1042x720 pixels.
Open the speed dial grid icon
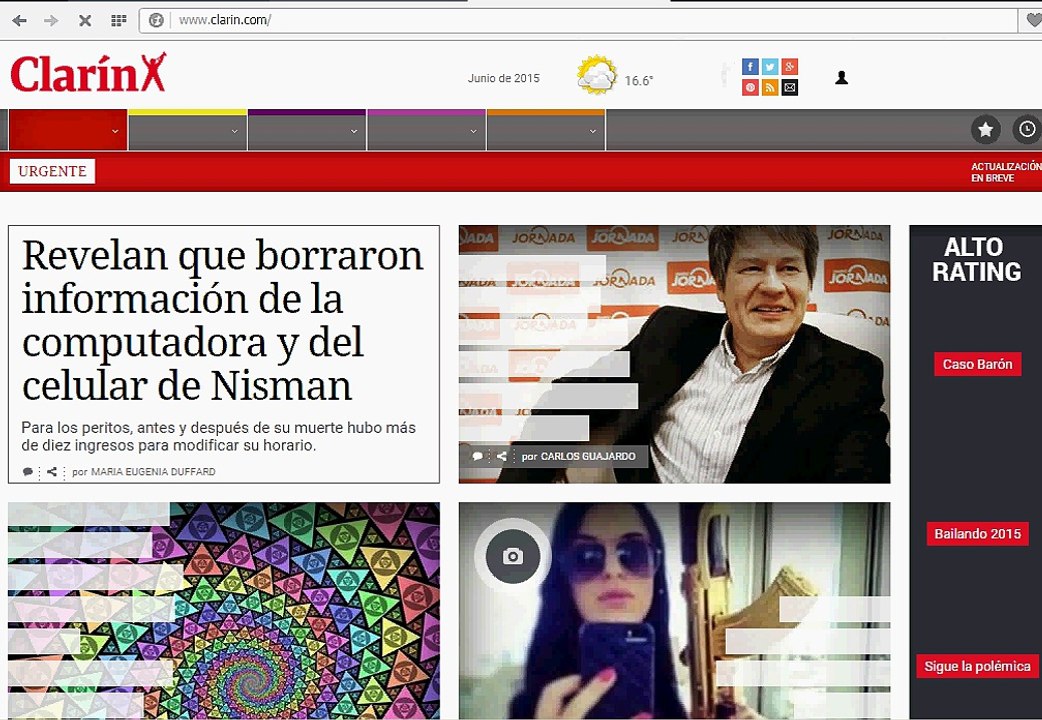[x=118, y=21]
